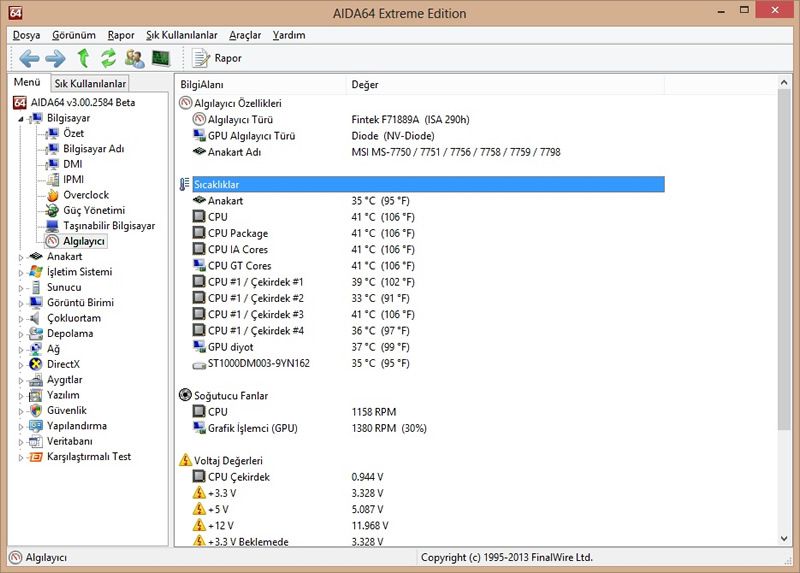Select the Bilgisayar Adı tree item
This screenshot has width=800, height=573.
tap(93, 149)
